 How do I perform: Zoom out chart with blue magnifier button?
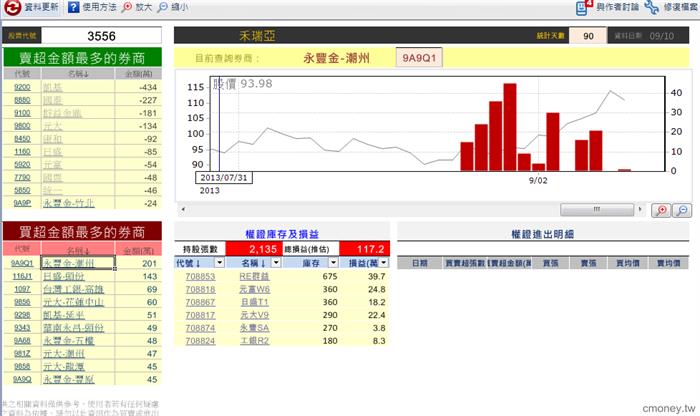tap(682, 210)
